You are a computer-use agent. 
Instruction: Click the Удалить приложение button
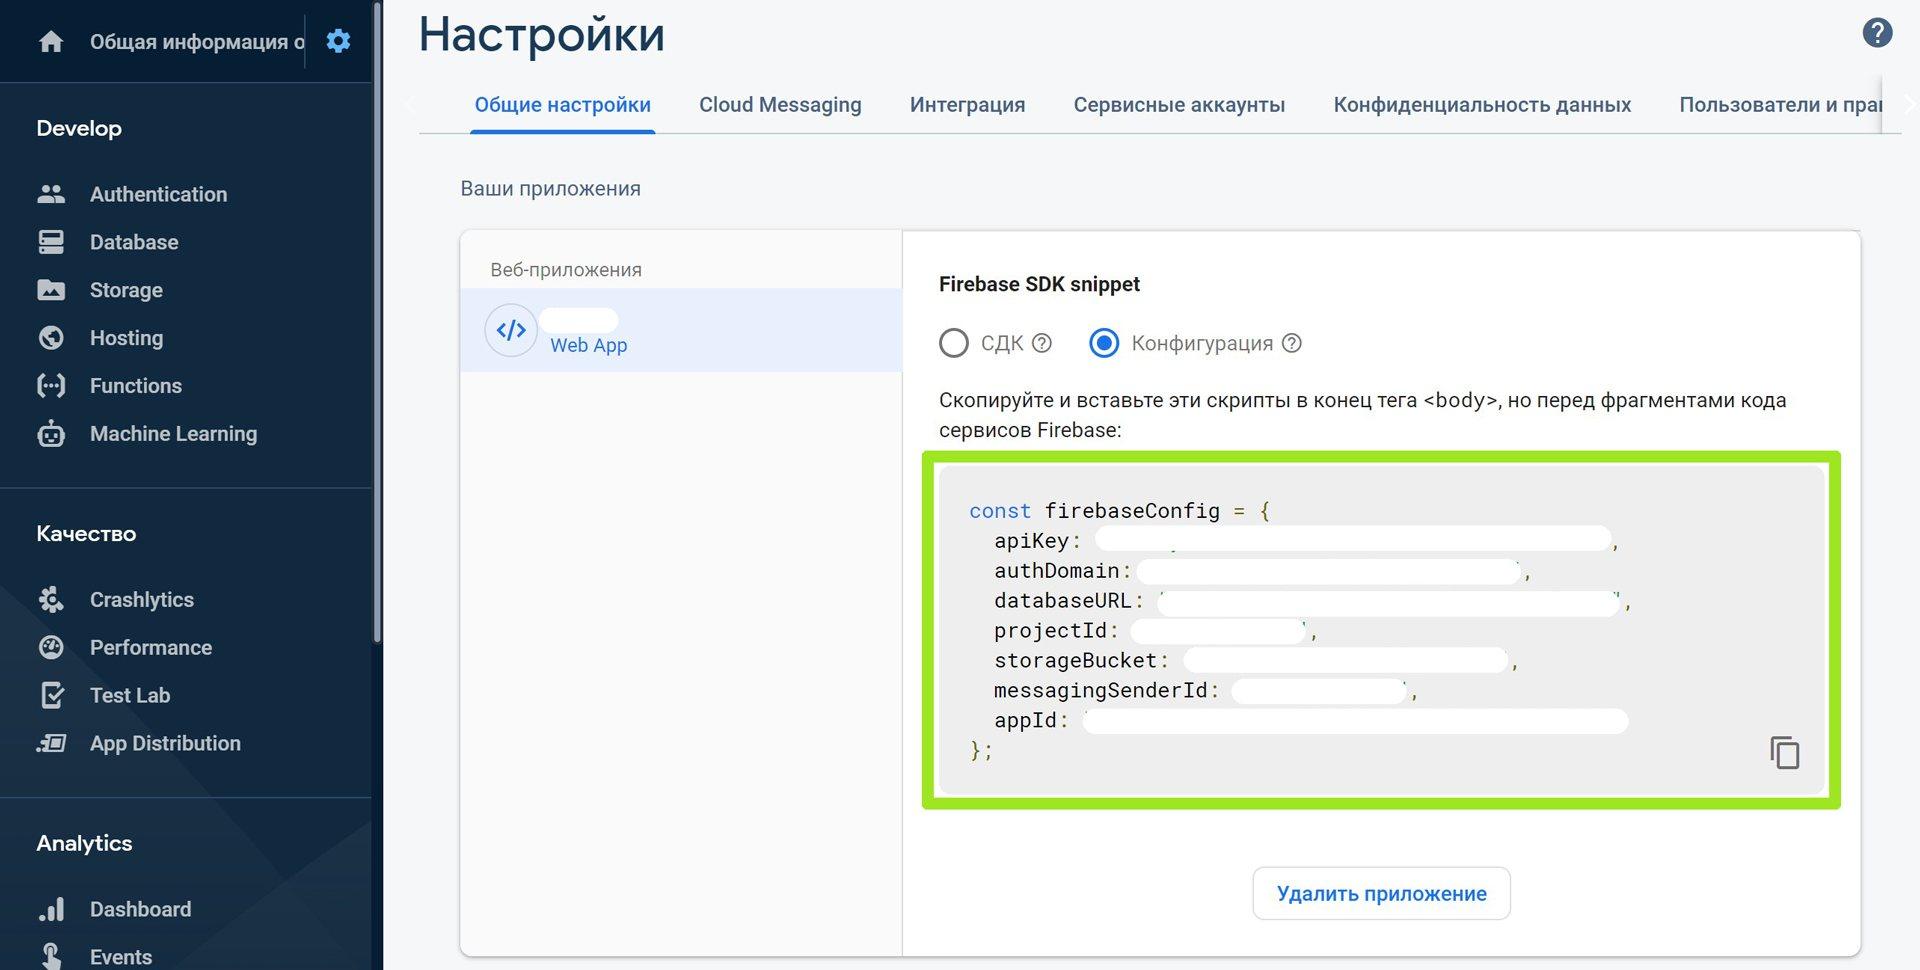click(x=1381, y=894)
